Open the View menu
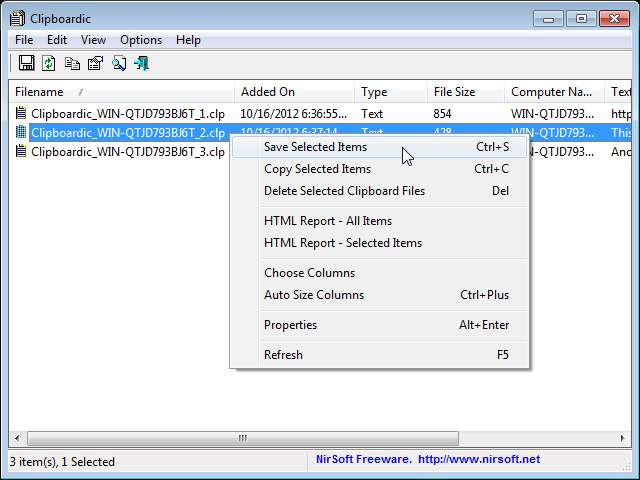 93,40
